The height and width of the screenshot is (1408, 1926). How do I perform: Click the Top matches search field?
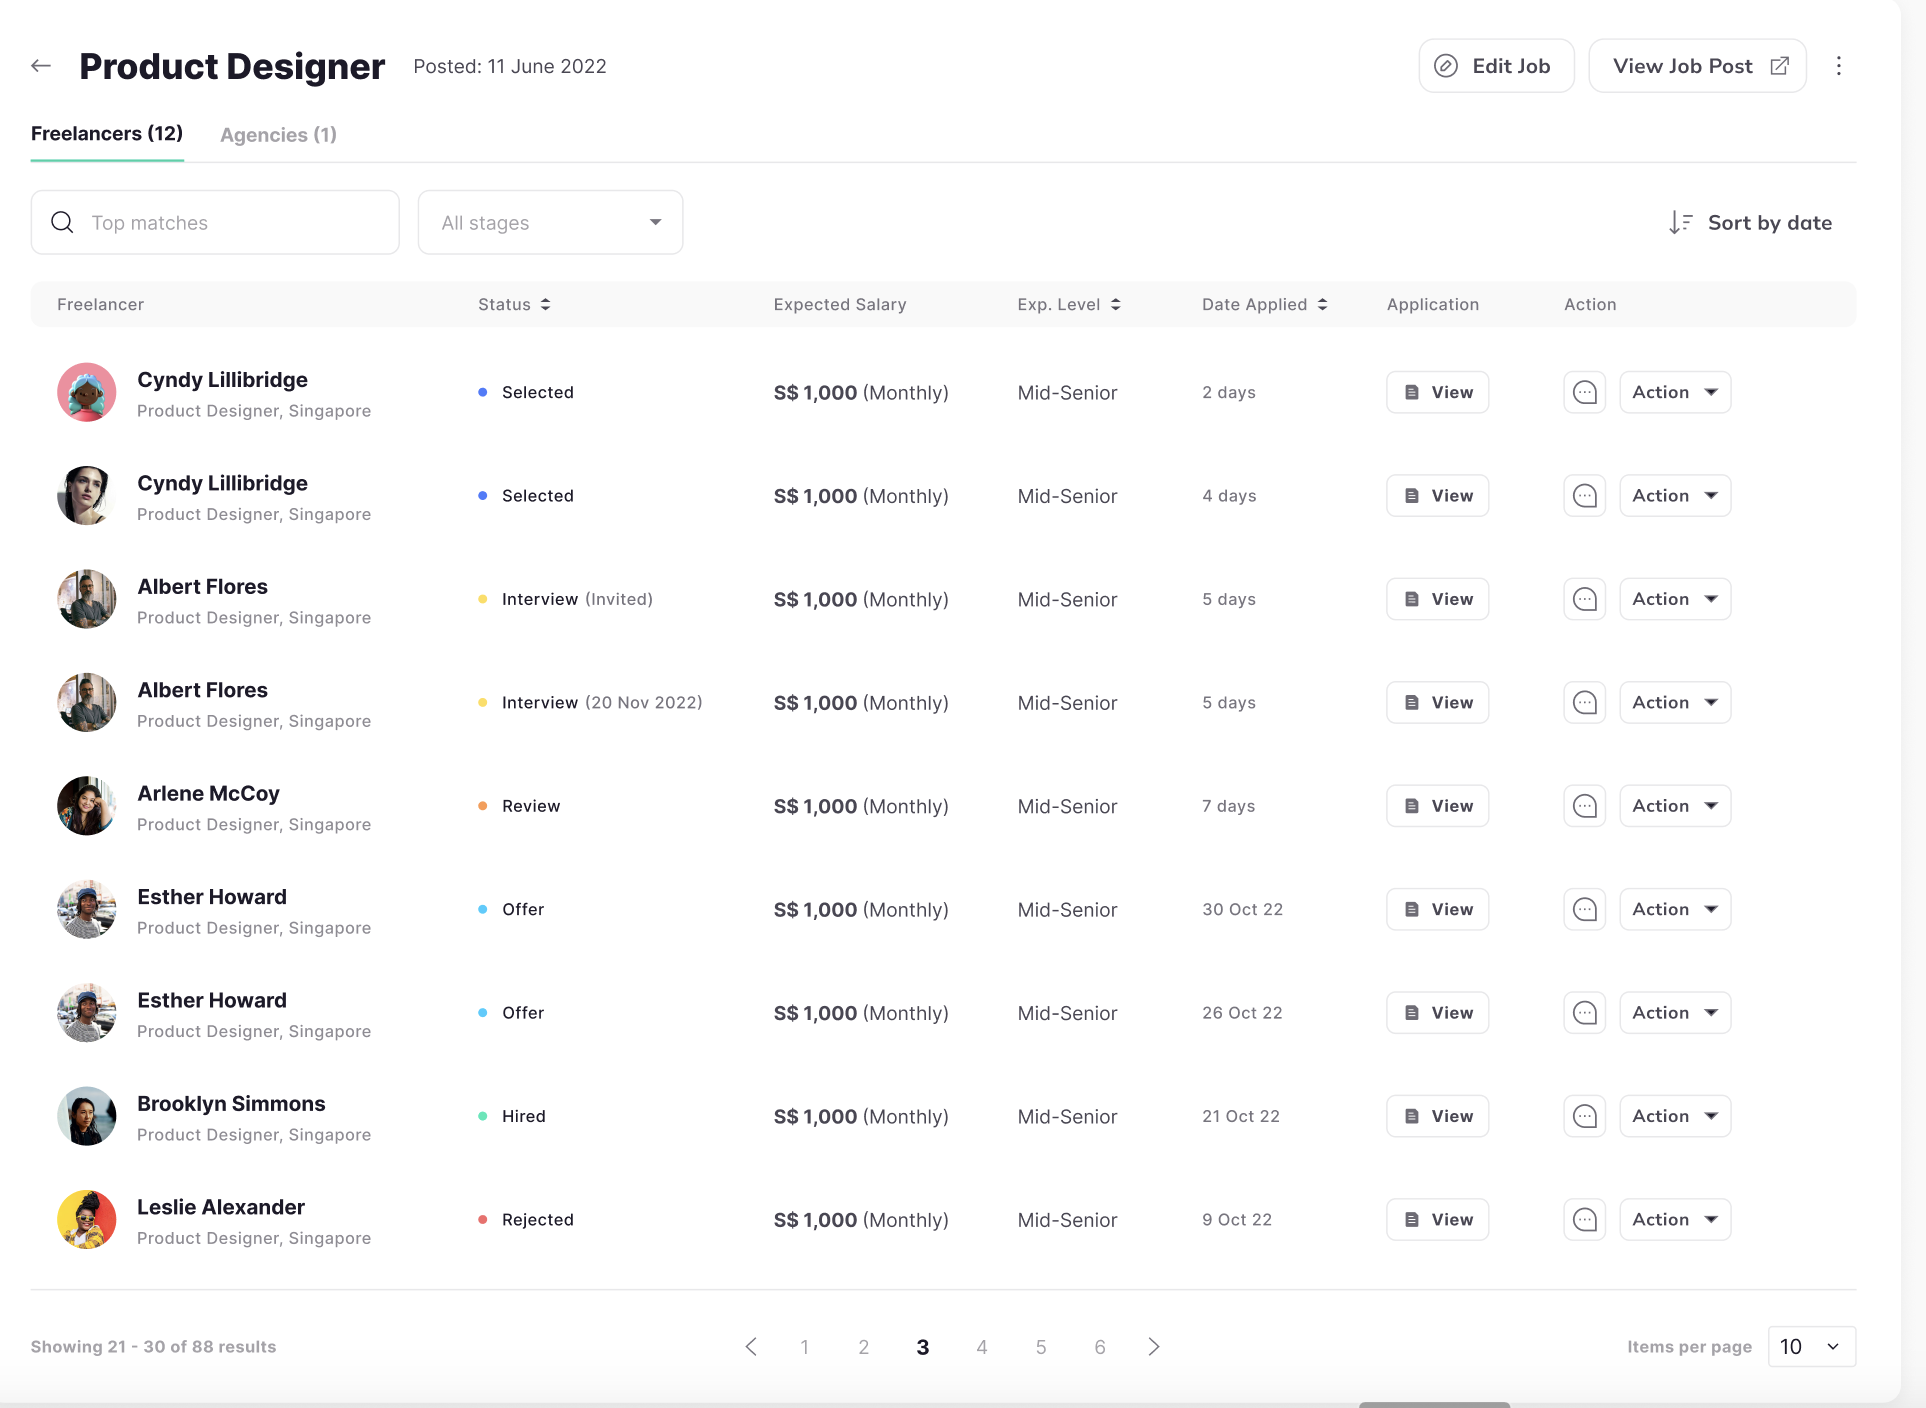point(215,223)
